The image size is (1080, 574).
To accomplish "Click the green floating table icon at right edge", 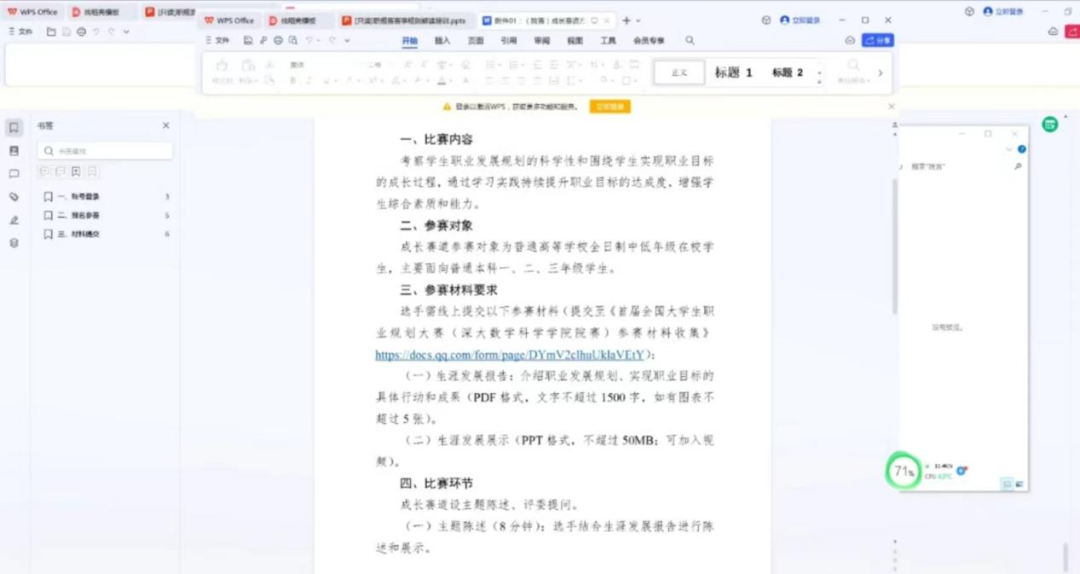I will (1049, 124).
